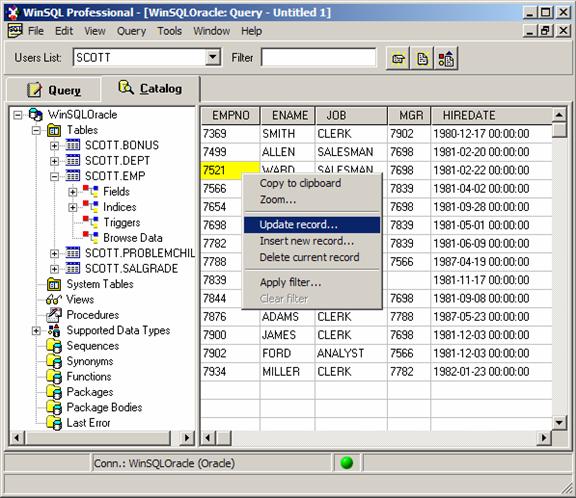Image resolution: width=576 pixels, height=498 pixels.
Task: Click the JOB column header
Action: (351, 116)
